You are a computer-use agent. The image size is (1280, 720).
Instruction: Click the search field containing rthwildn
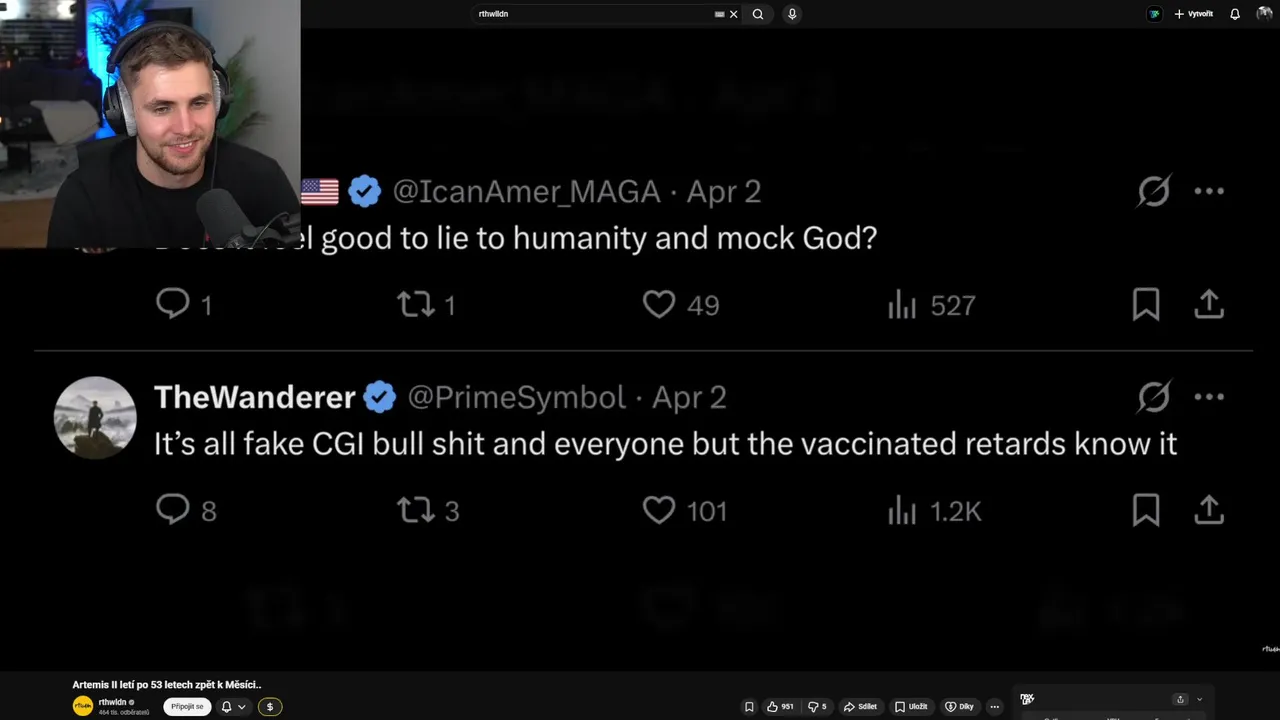tap(590, 14)
